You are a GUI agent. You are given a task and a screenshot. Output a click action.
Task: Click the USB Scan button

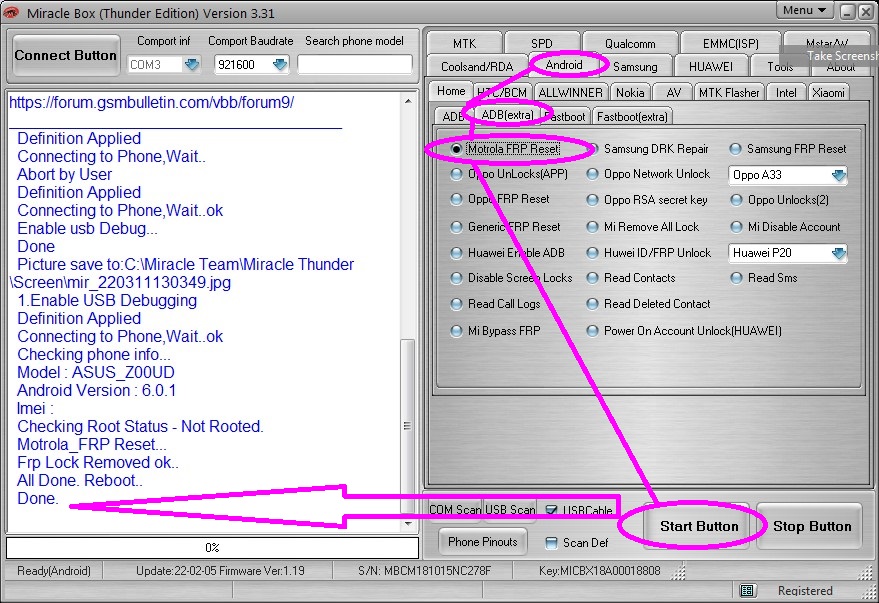point(510,509)
